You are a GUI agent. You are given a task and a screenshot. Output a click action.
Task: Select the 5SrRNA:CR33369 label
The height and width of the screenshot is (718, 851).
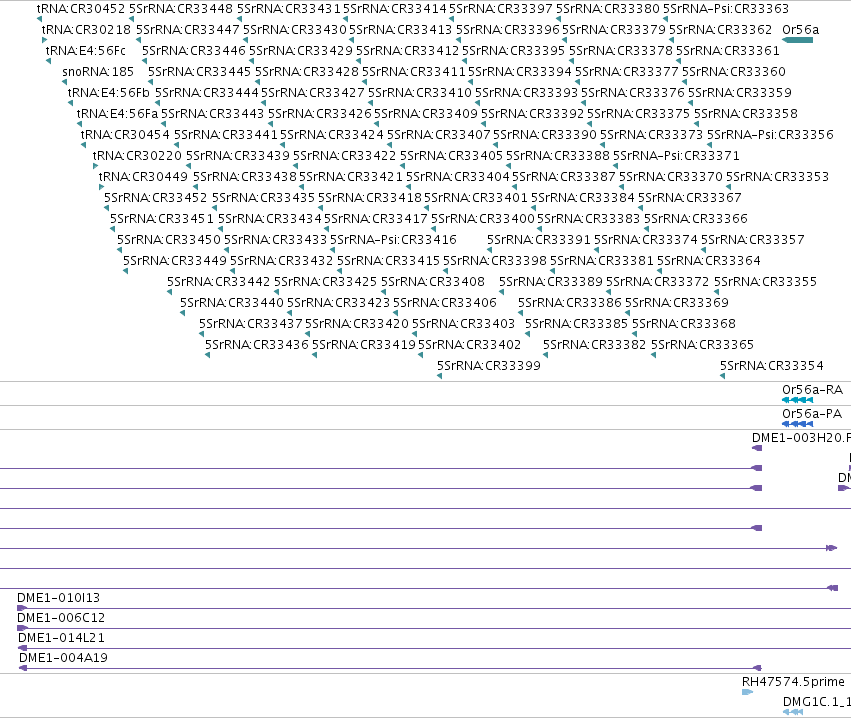[x=677, y=303]
